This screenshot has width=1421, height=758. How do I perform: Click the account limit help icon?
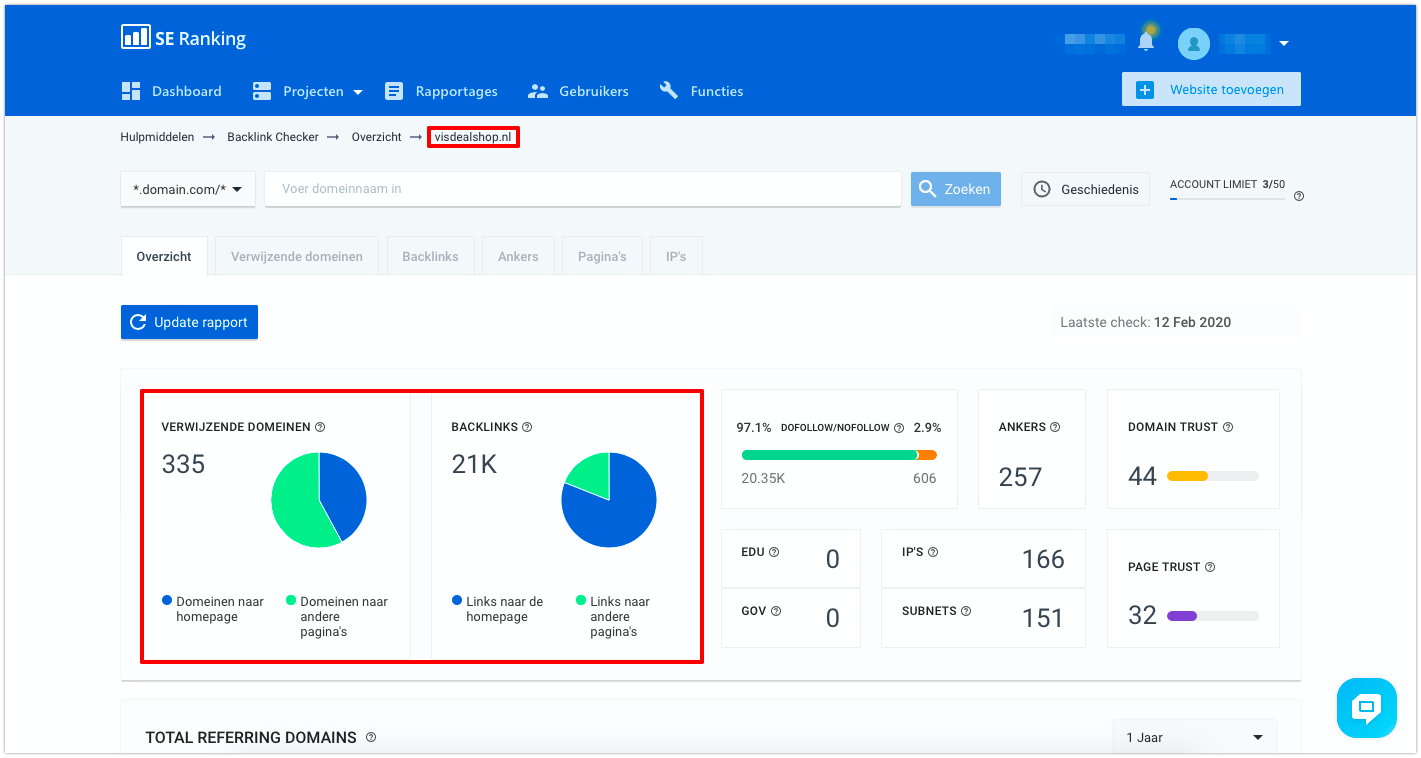pos(1299,196)
